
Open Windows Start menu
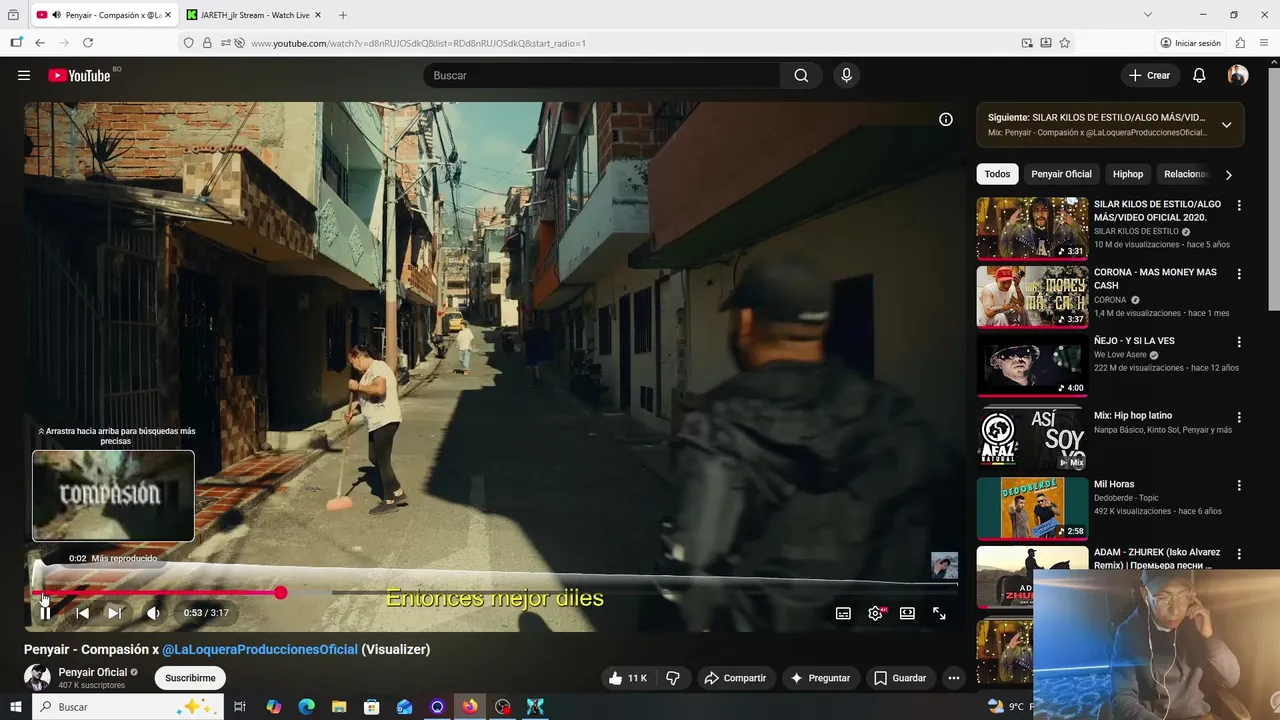[x=15, y=706]
